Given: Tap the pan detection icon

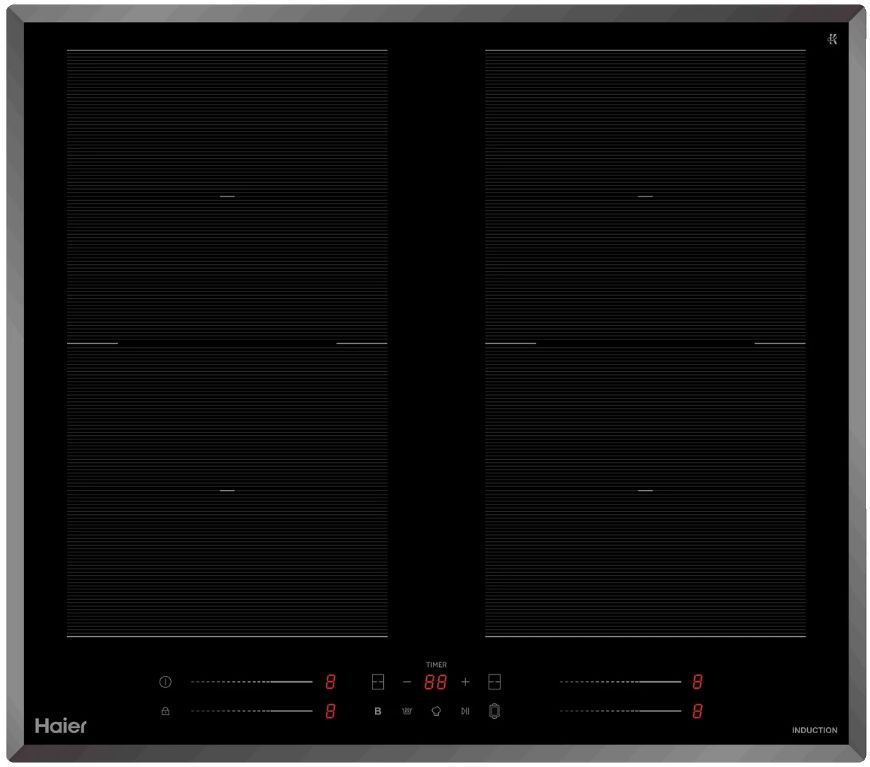Looking at the screenshot, I should point(494,711).
